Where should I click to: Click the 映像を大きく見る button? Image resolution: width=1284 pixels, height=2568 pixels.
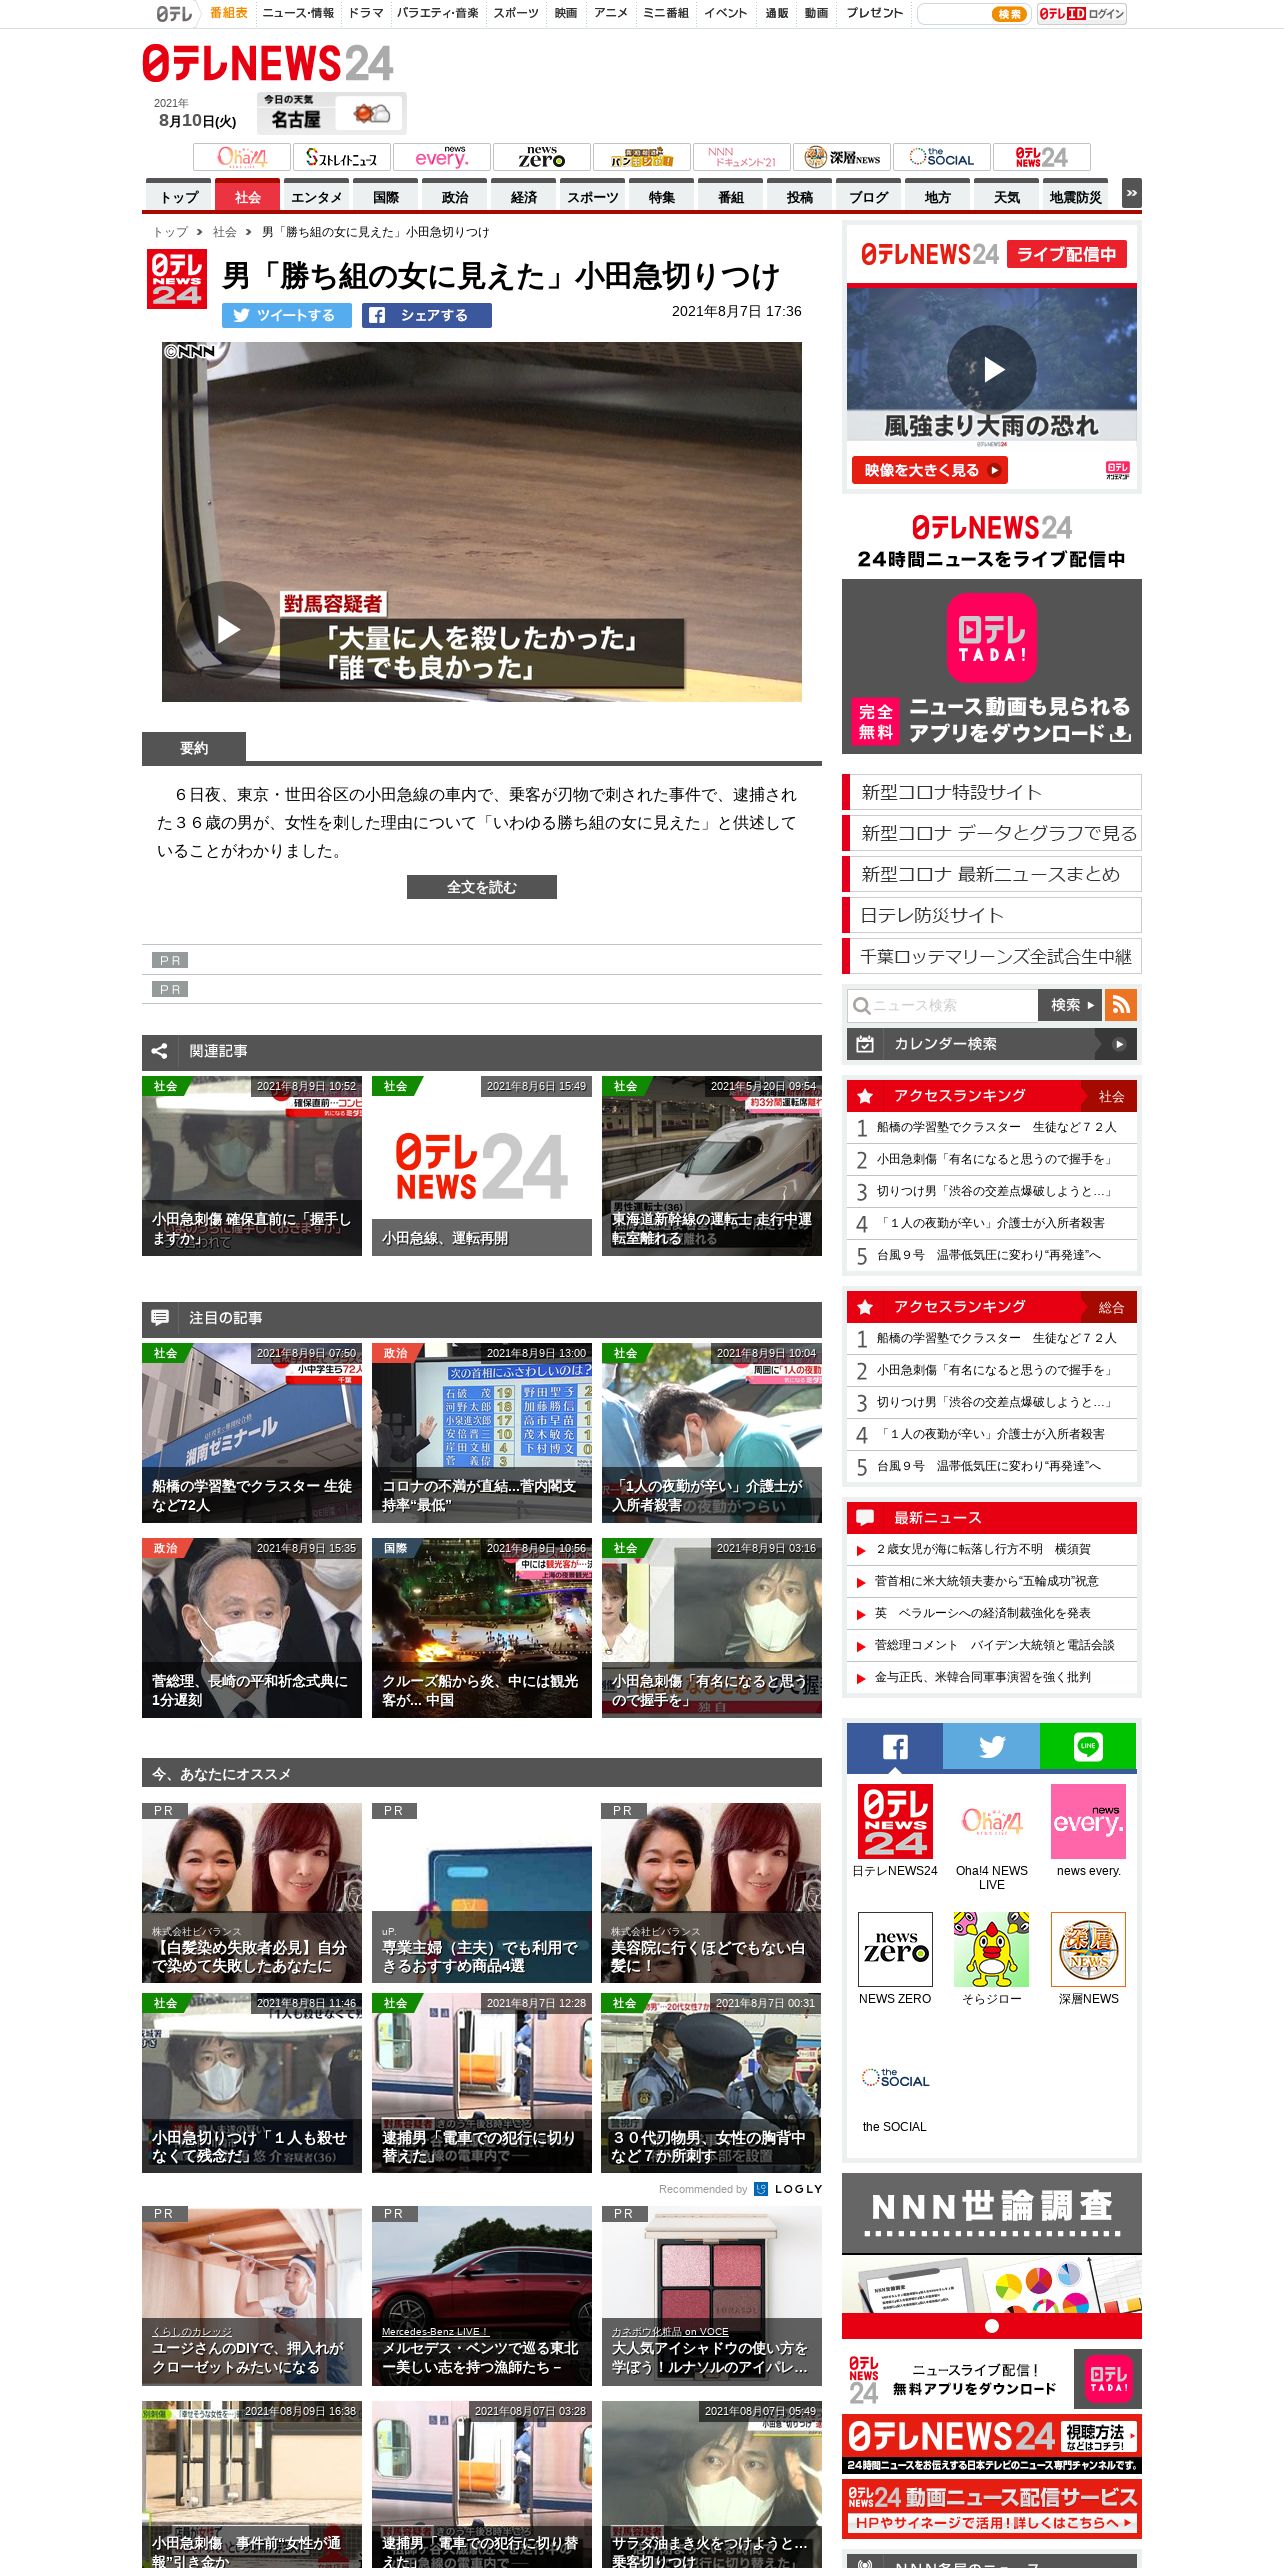(x=930, y=470)
